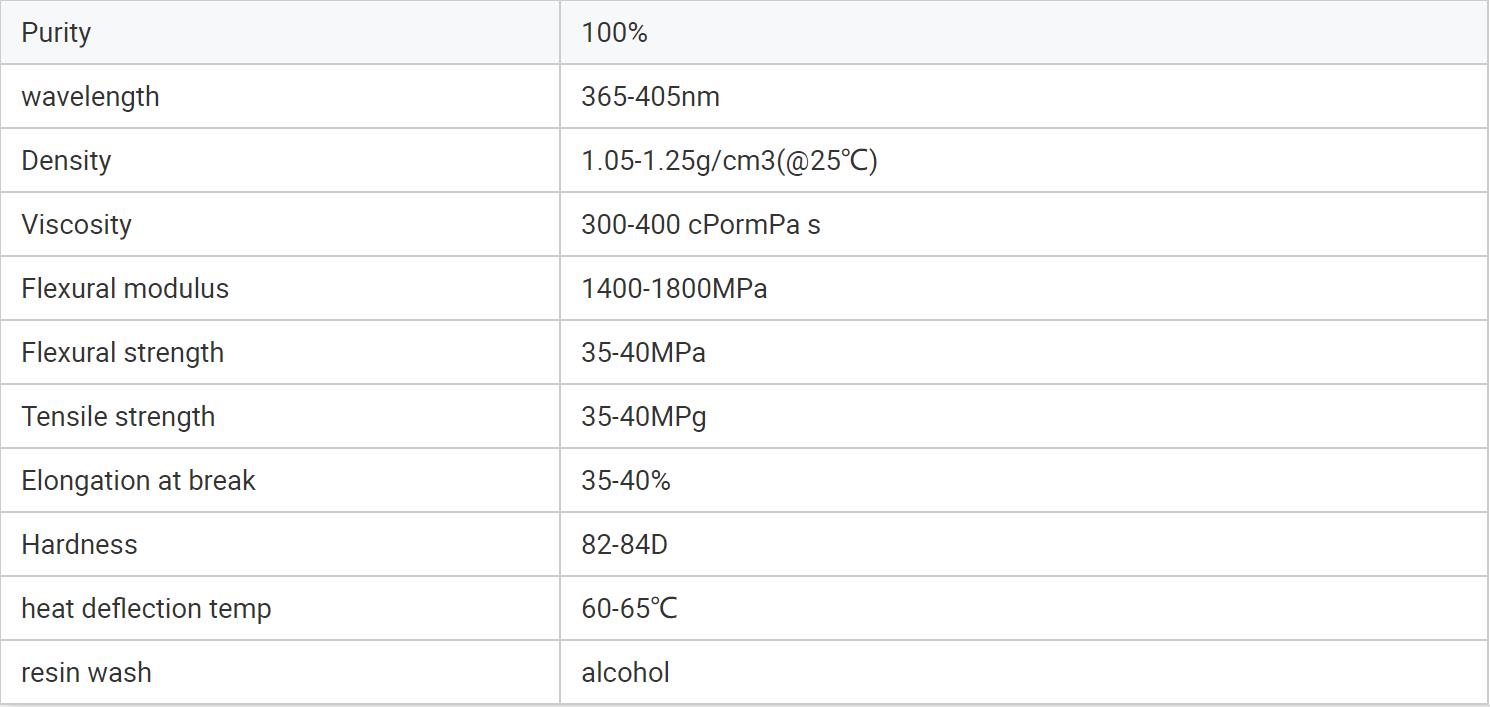Click the 82-84D hardness value
This screenshot has height=707, width=1490.
click(624, 545)
